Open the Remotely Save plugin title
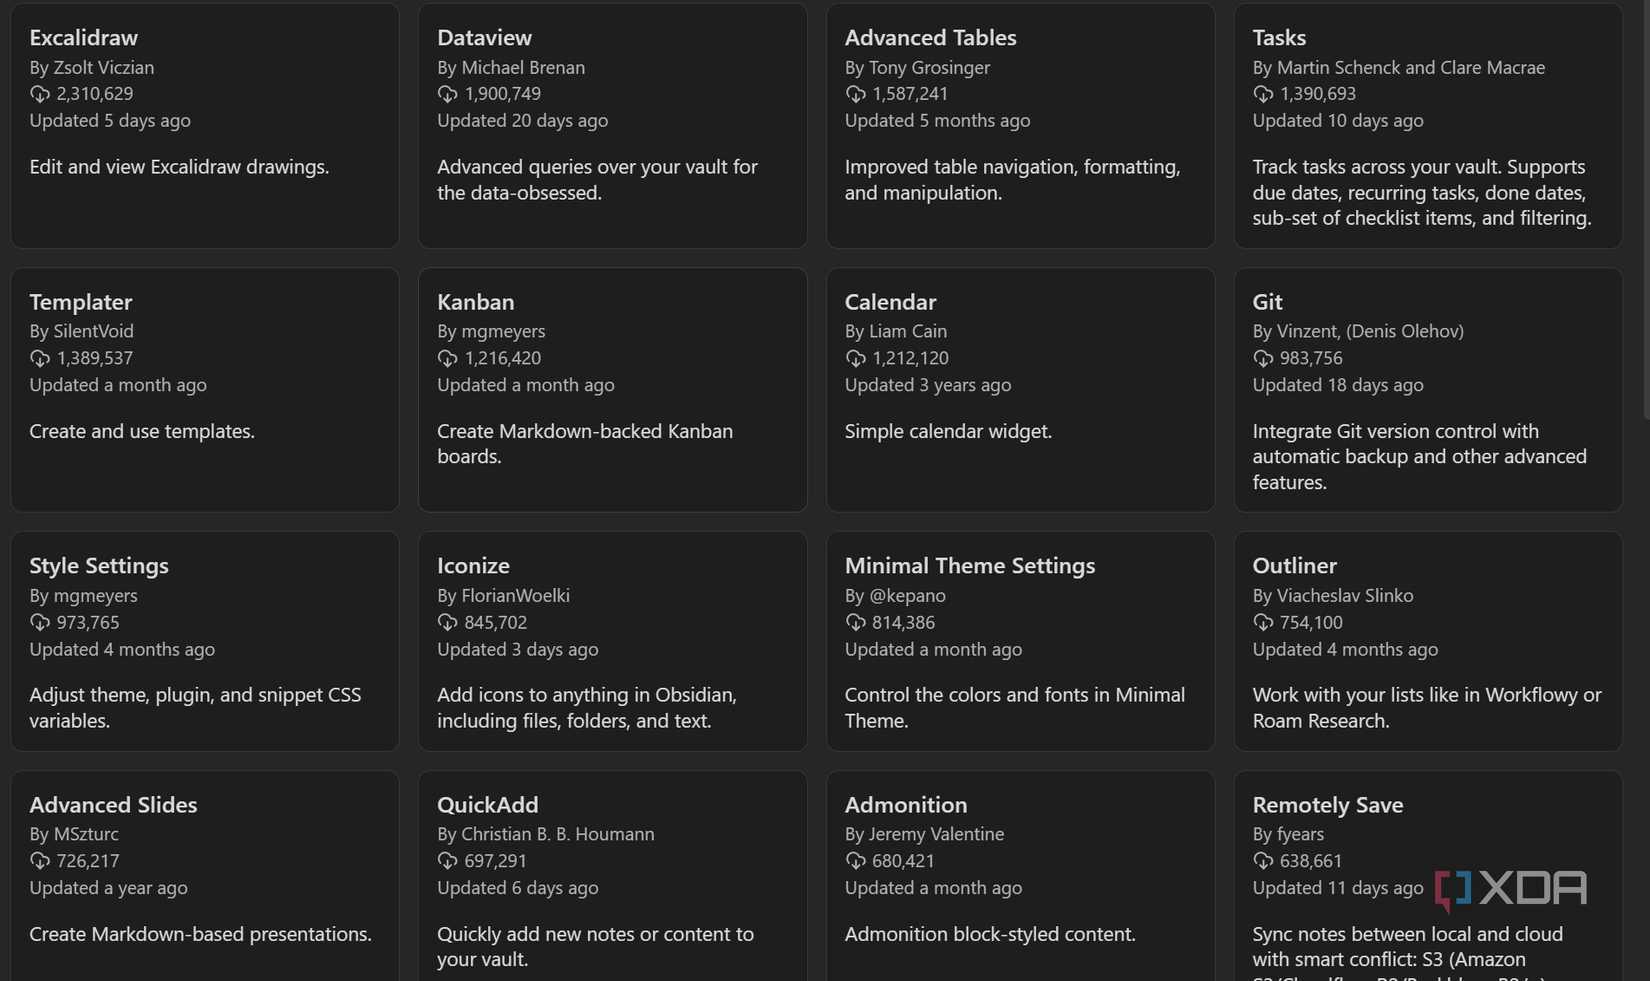This screenshot has width=1650, height=981. [1328, 805]
